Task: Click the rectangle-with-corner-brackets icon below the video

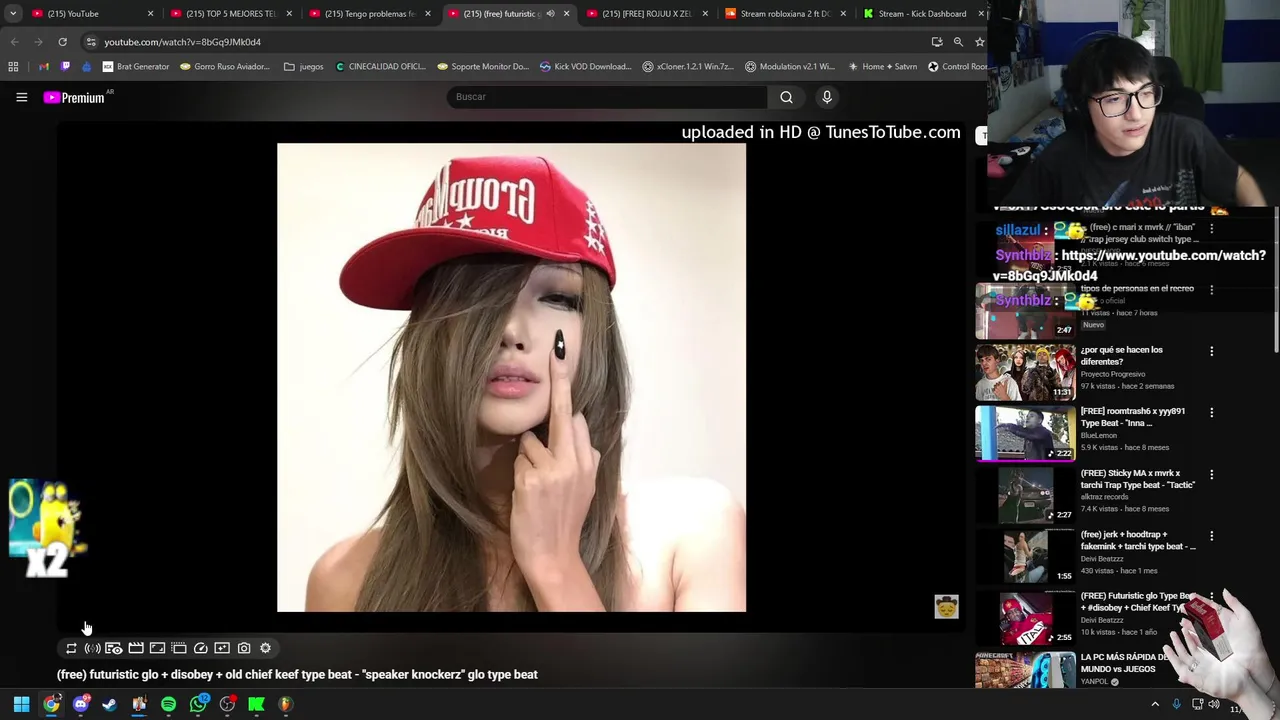Action: point(157,648)
